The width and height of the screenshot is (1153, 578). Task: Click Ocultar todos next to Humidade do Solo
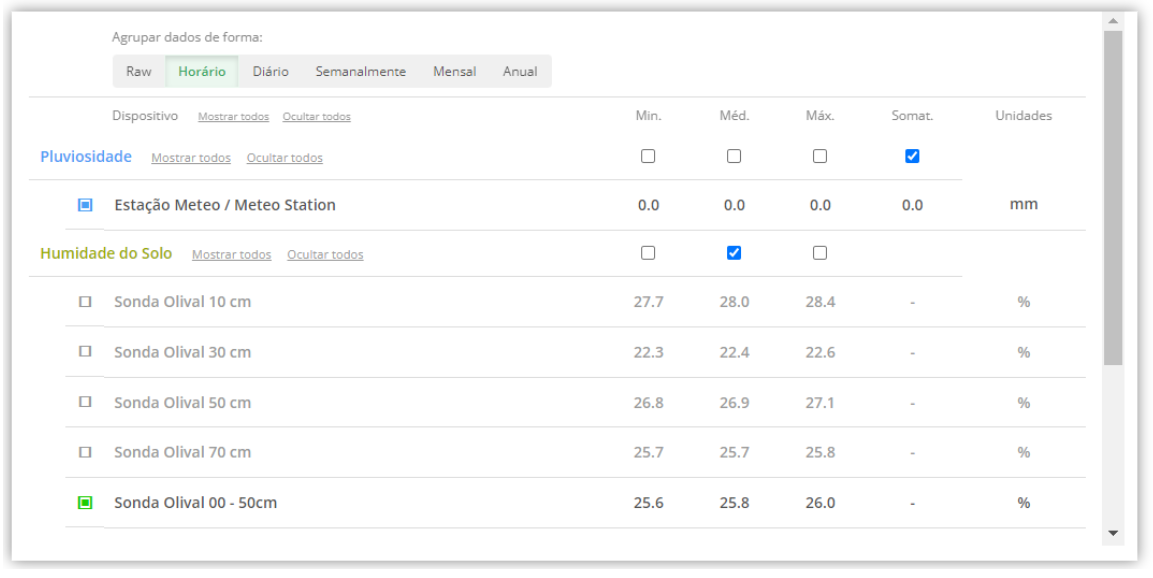pyautogui.click(x=325, y=254)
